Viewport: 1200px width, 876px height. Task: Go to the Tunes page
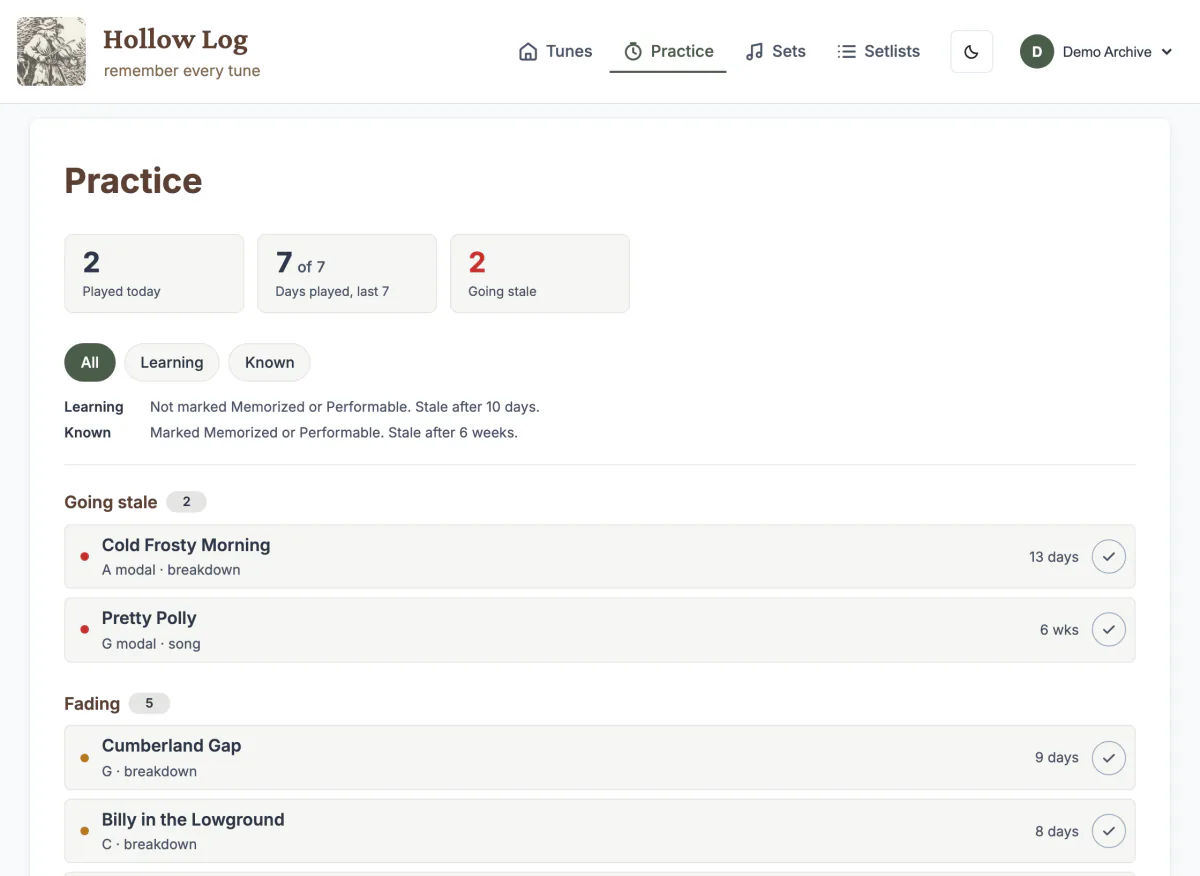click(x=555, y=51)
